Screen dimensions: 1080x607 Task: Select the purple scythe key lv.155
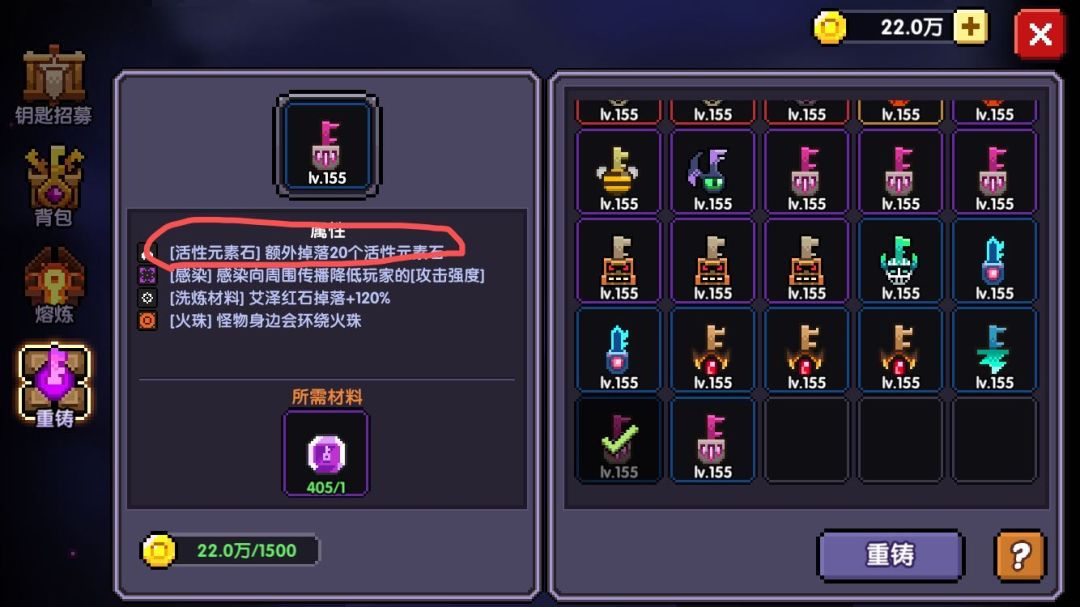[x=712, y=172]
